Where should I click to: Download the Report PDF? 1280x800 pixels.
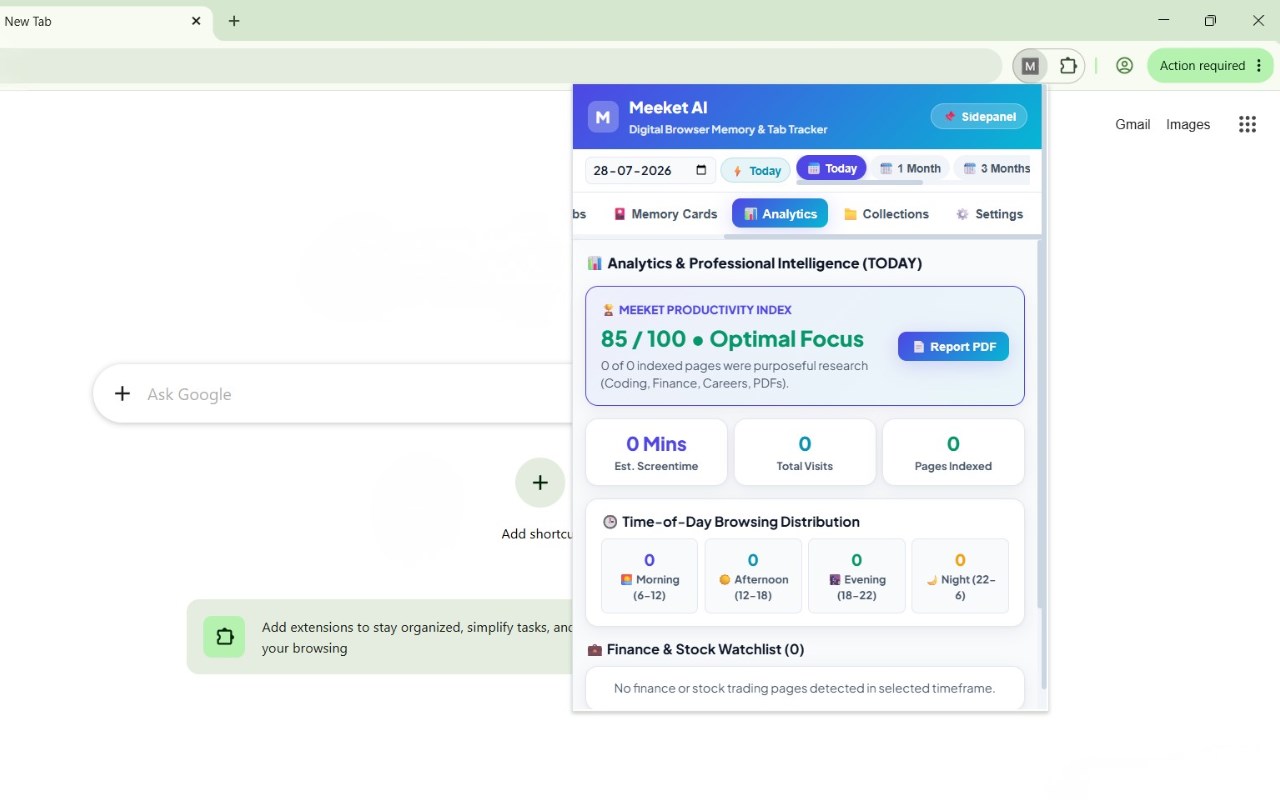[x=953, y=346]
